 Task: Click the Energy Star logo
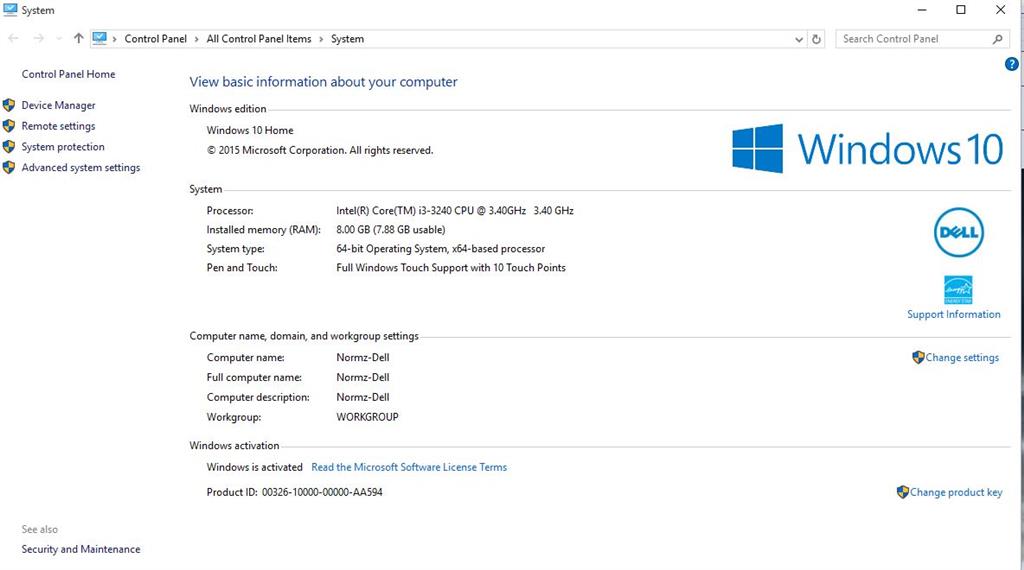958,290
